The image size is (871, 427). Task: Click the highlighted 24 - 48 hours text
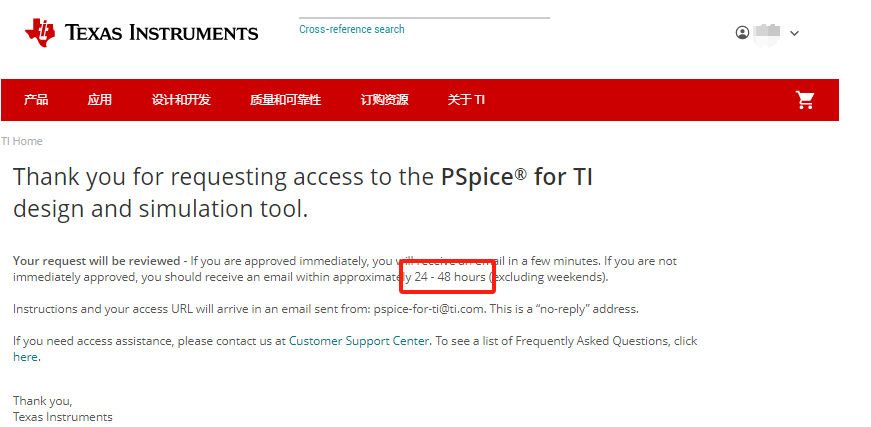[x=450, y=277]
